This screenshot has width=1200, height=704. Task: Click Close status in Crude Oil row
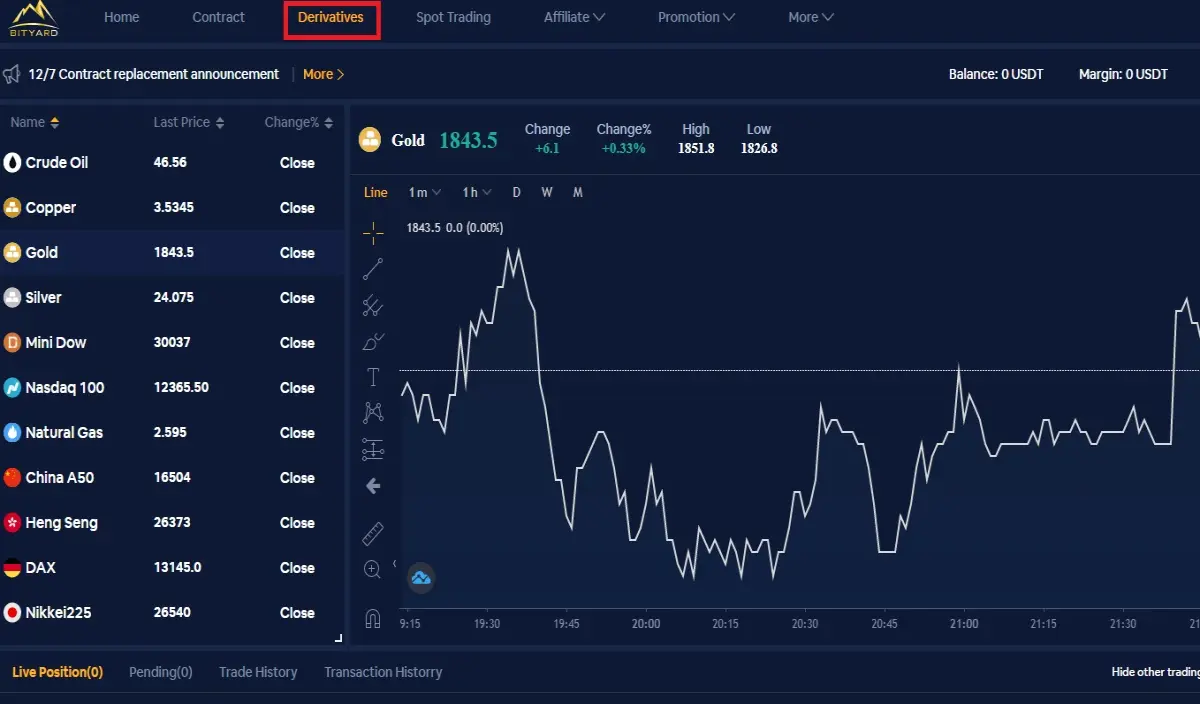pos(297,162)
